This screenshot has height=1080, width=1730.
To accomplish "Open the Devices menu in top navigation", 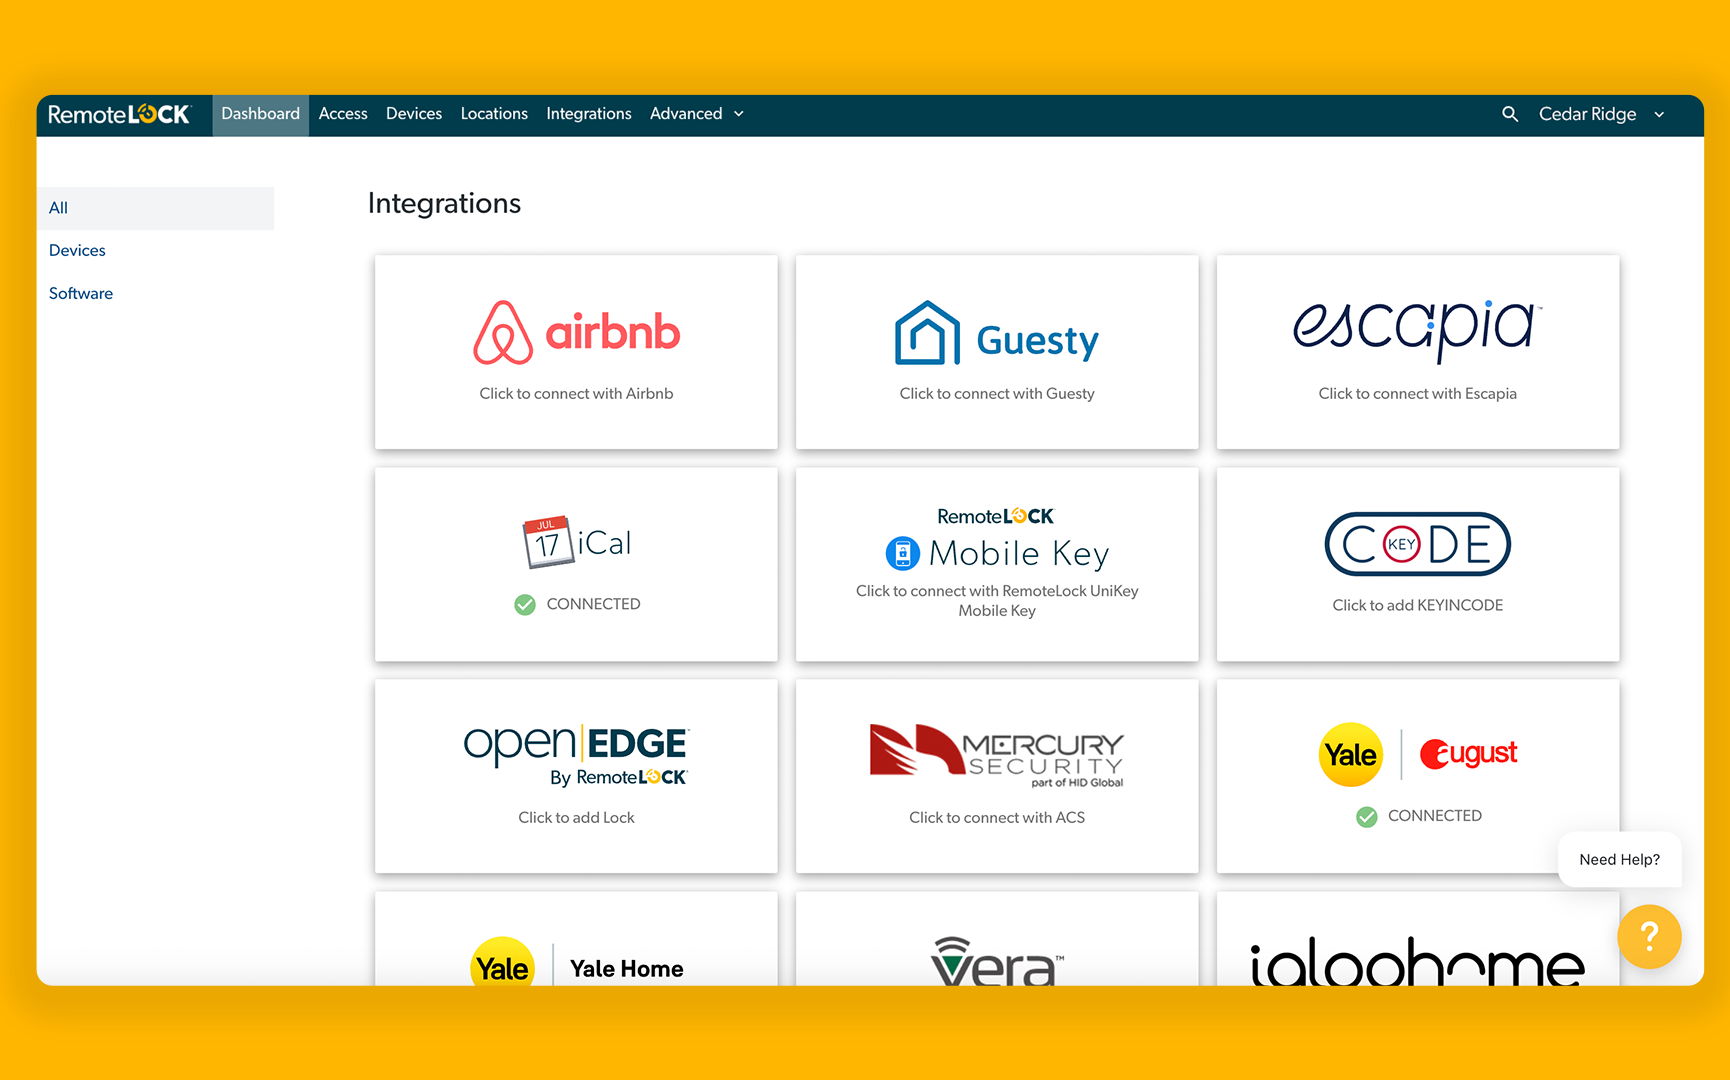I will coord(414,114).
